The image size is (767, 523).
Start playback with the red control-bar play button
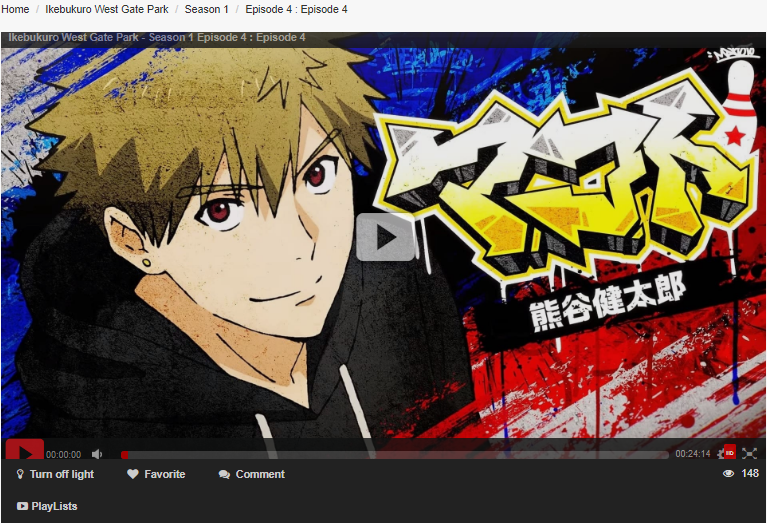coord(25,451)
